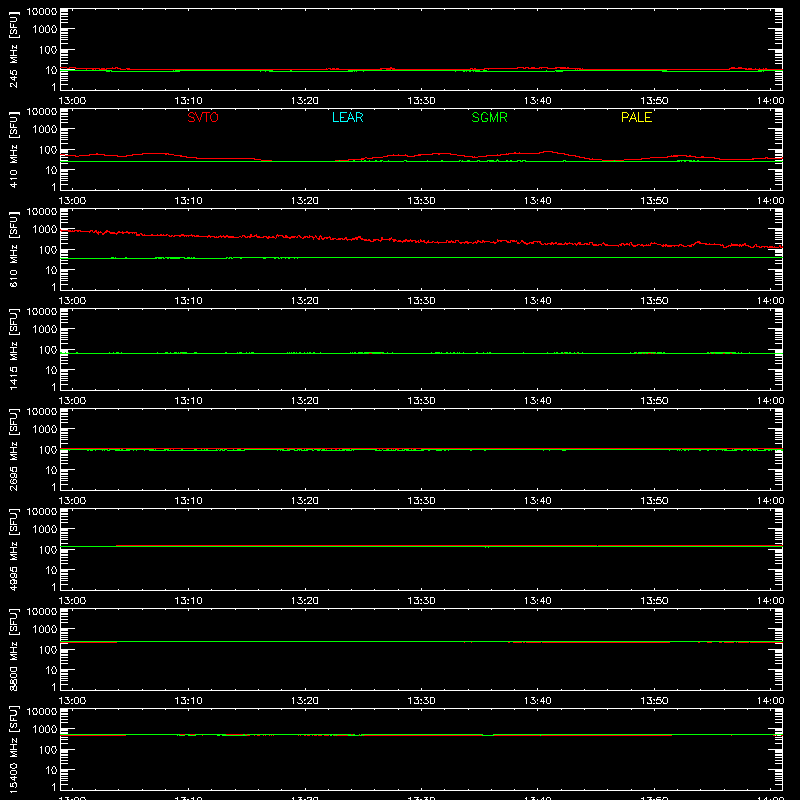The width and height of the screenshot is (800, 800).
Task: Select the 8800 MHz [SFU] axis title
Action: pyautogui.click(x=13, y=650)
